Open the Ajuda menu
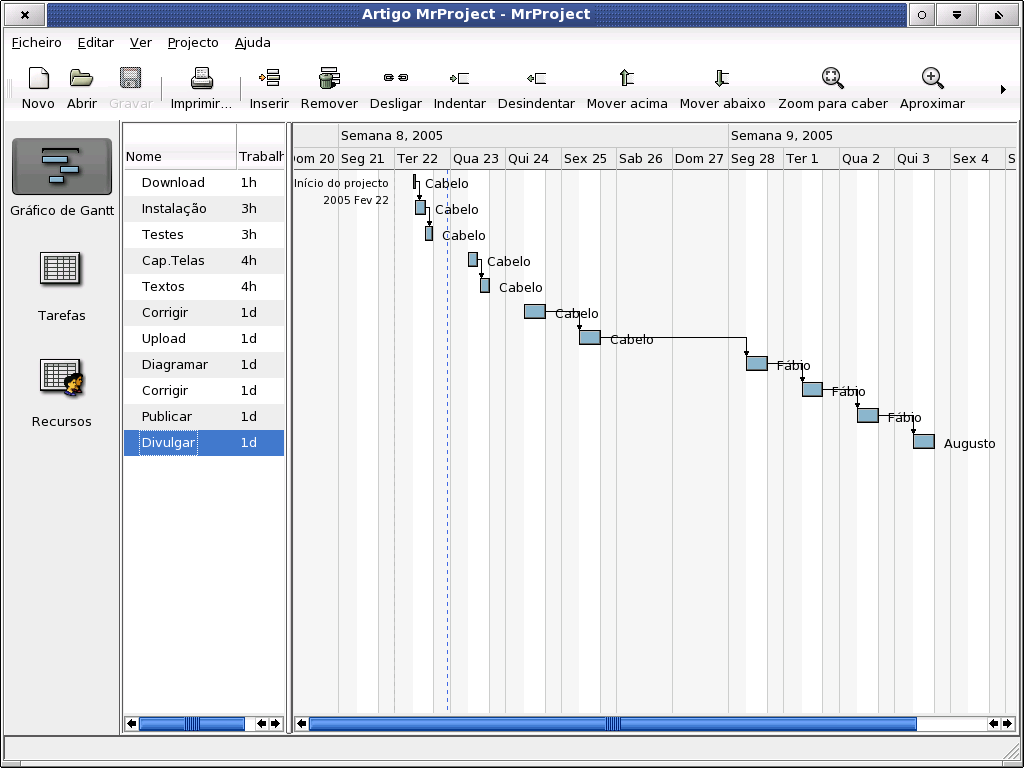This screenshot has width=1024, height=768. point(253,42)
